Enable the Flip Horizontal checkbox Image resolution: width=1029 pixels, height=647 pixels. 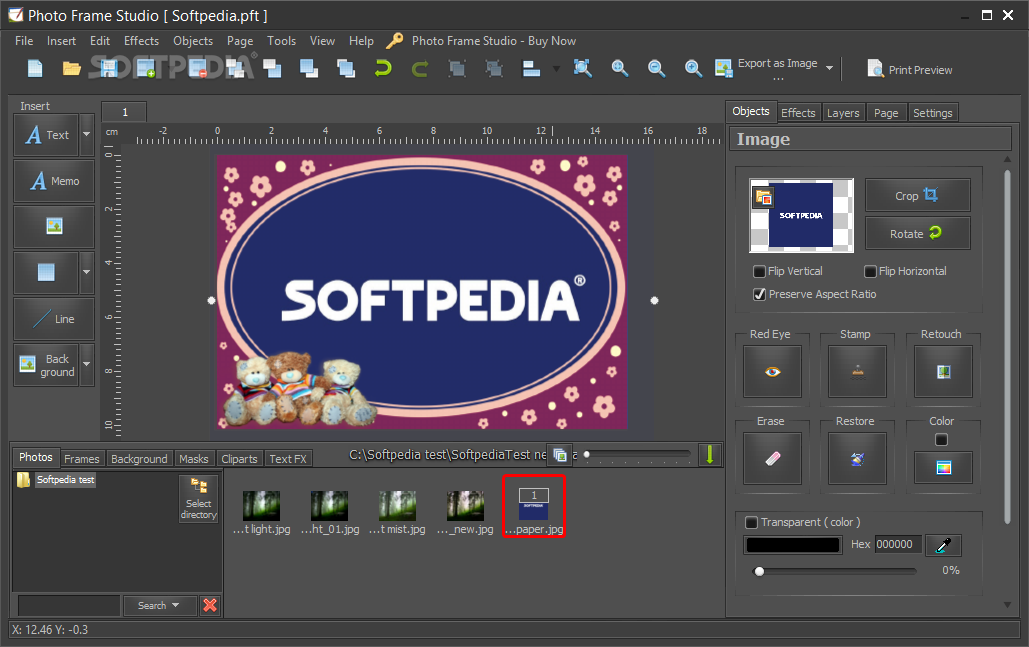coord(870,271)
